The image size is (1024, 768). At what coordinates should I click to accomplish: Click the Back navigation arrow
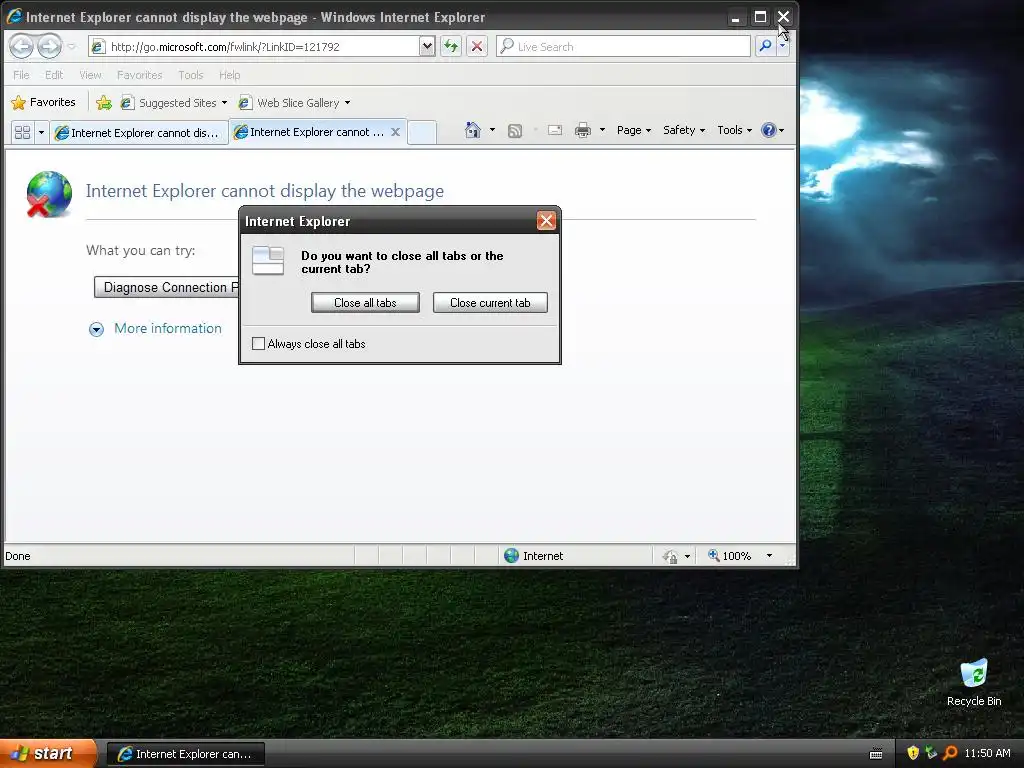[x=21, y=46]
